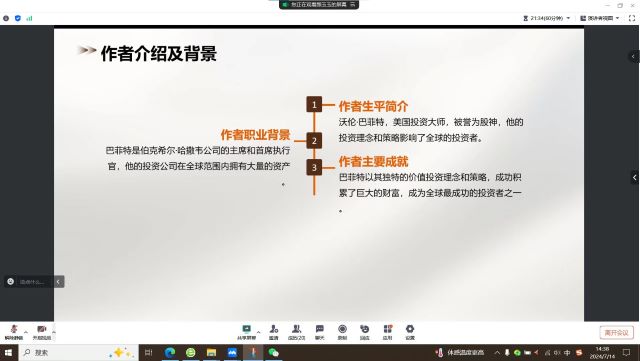Expand the audio options arrow beside microphone
Image resolution: width=640 pixels, height=361 pixels.
click(26, 332)
